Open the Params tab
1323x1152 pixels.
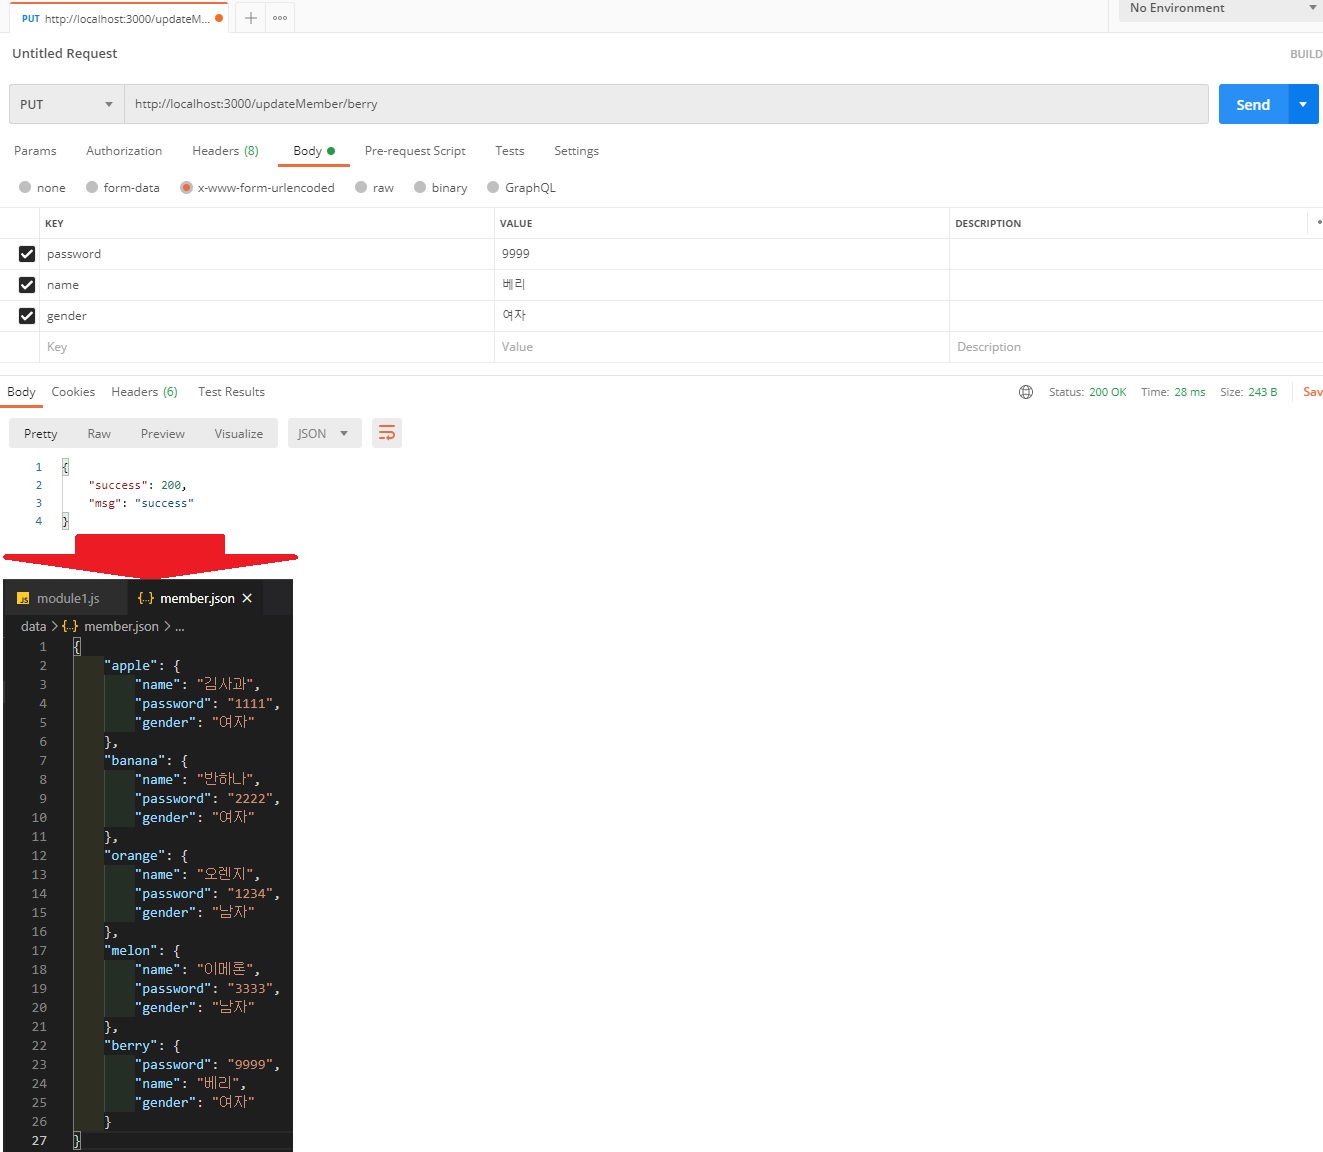tap(35, 151)
